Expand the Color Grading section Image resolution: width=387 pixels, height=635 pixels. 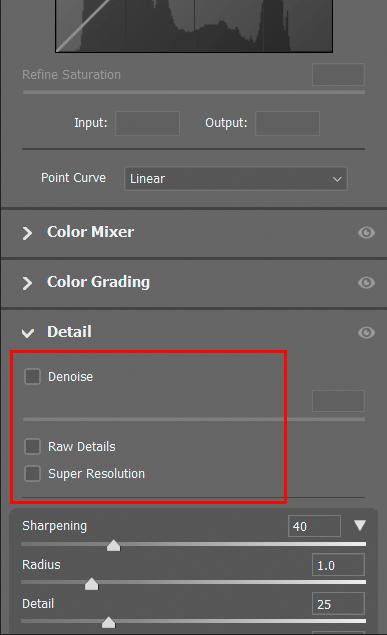[x=27, y=283]
